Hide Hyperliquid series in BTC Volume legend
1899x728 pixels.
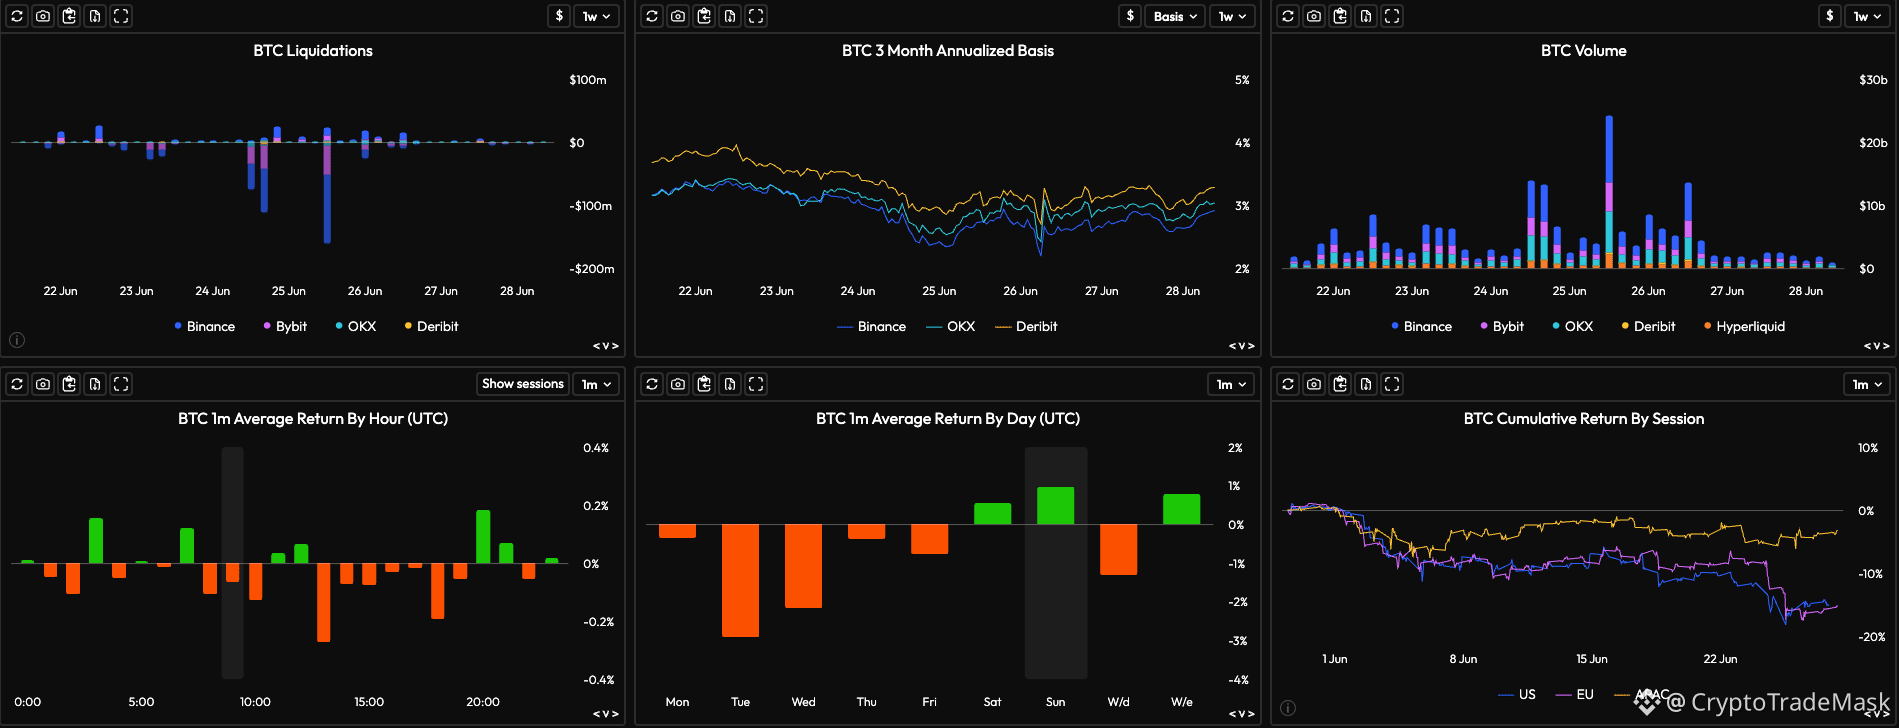(1744, 327)
